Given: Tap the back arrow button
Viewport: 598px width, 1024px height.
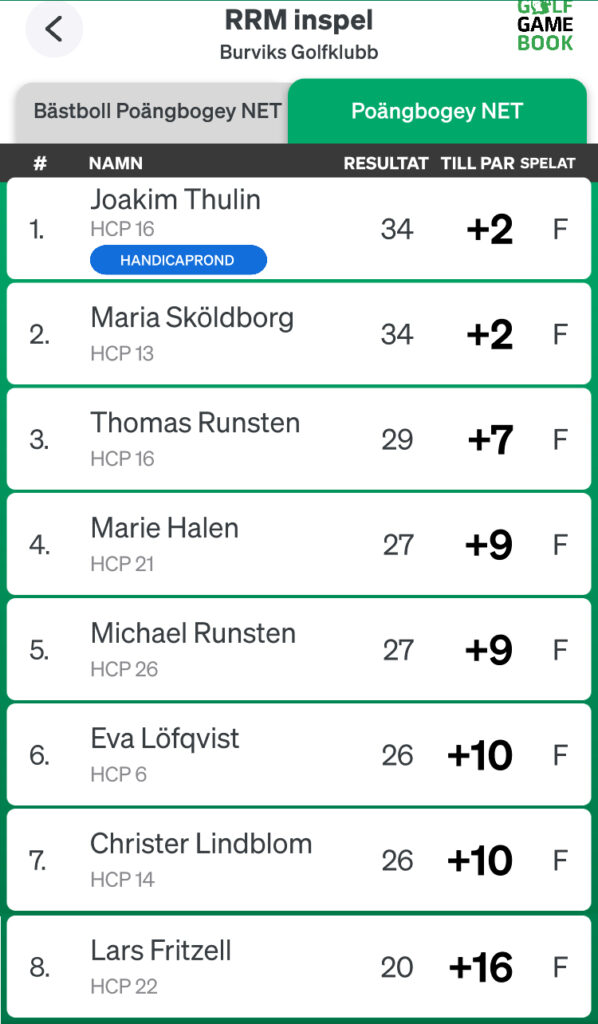Looking at the screenshot, I should [x=54, y=29].
